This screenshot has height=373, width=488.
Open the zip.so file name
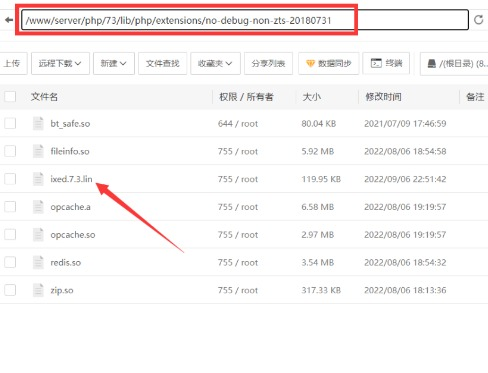point(62,290)
